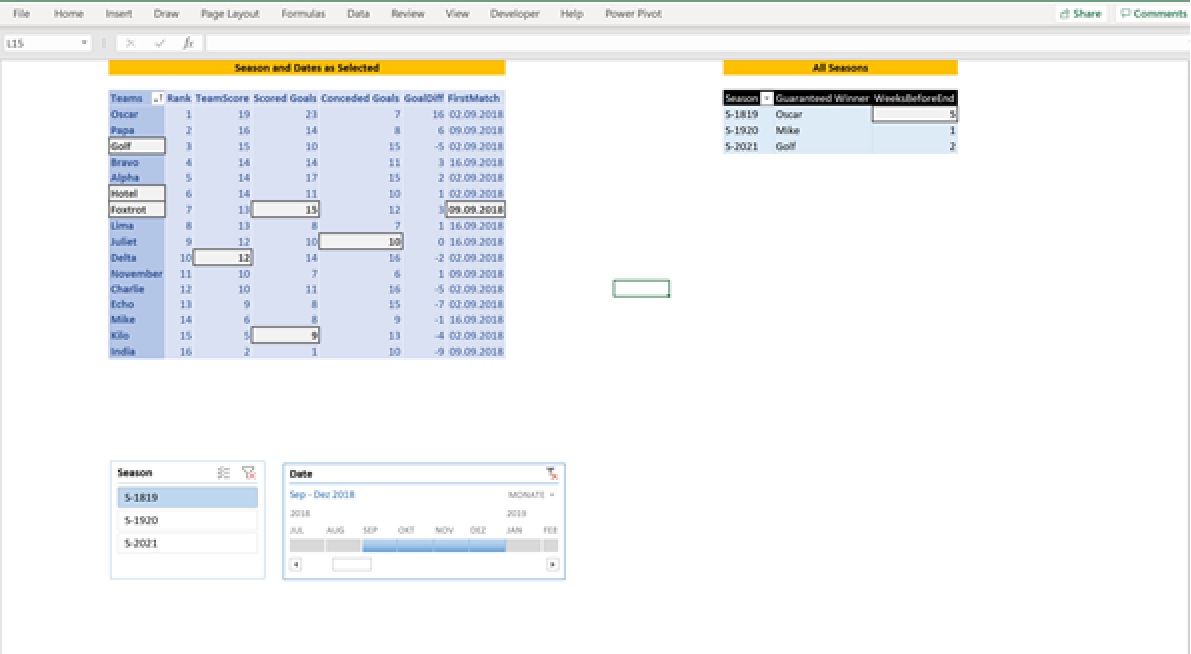Select S-1920 in the Season slicer
Screen dimensions: 1191x654
coord(188,520)
